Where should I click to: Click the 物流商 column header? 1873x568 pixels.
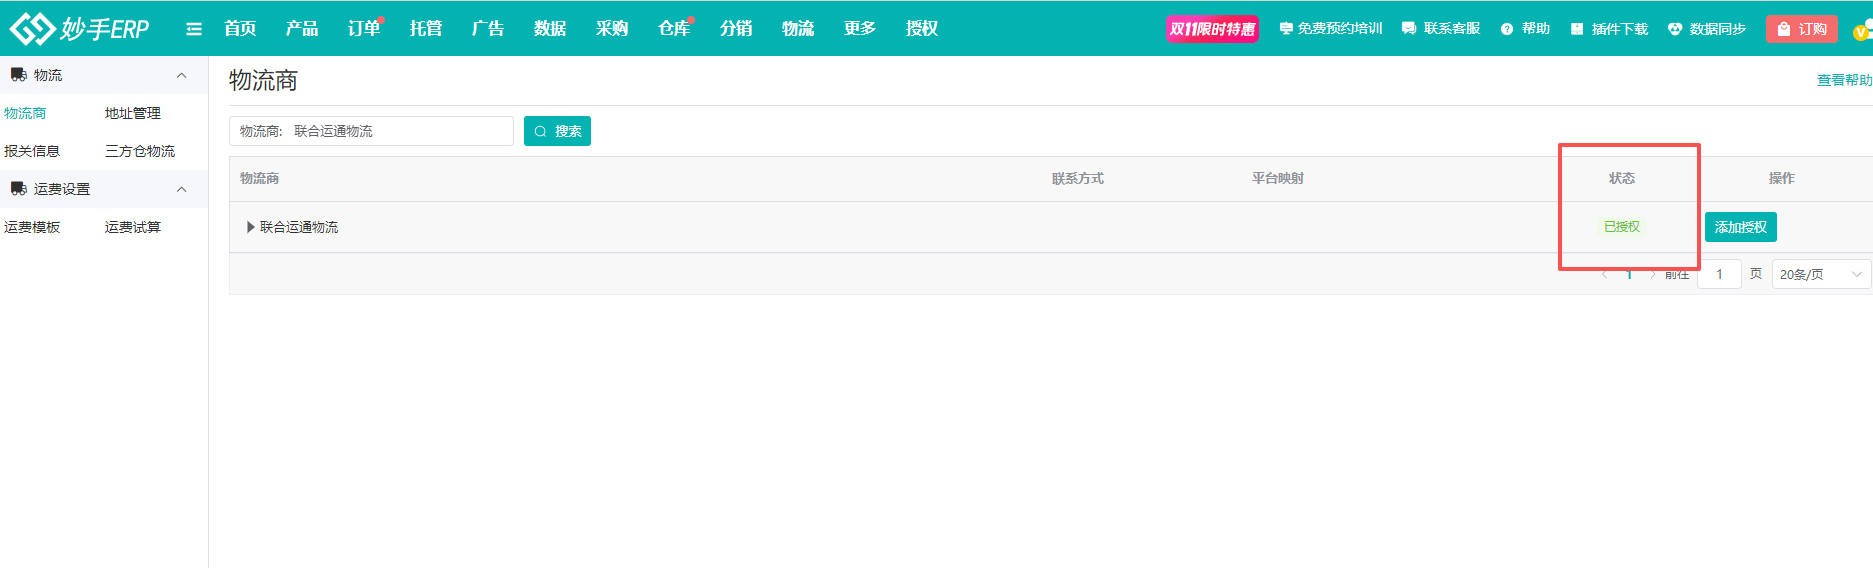pyautogui.click(x=259, y=178)
